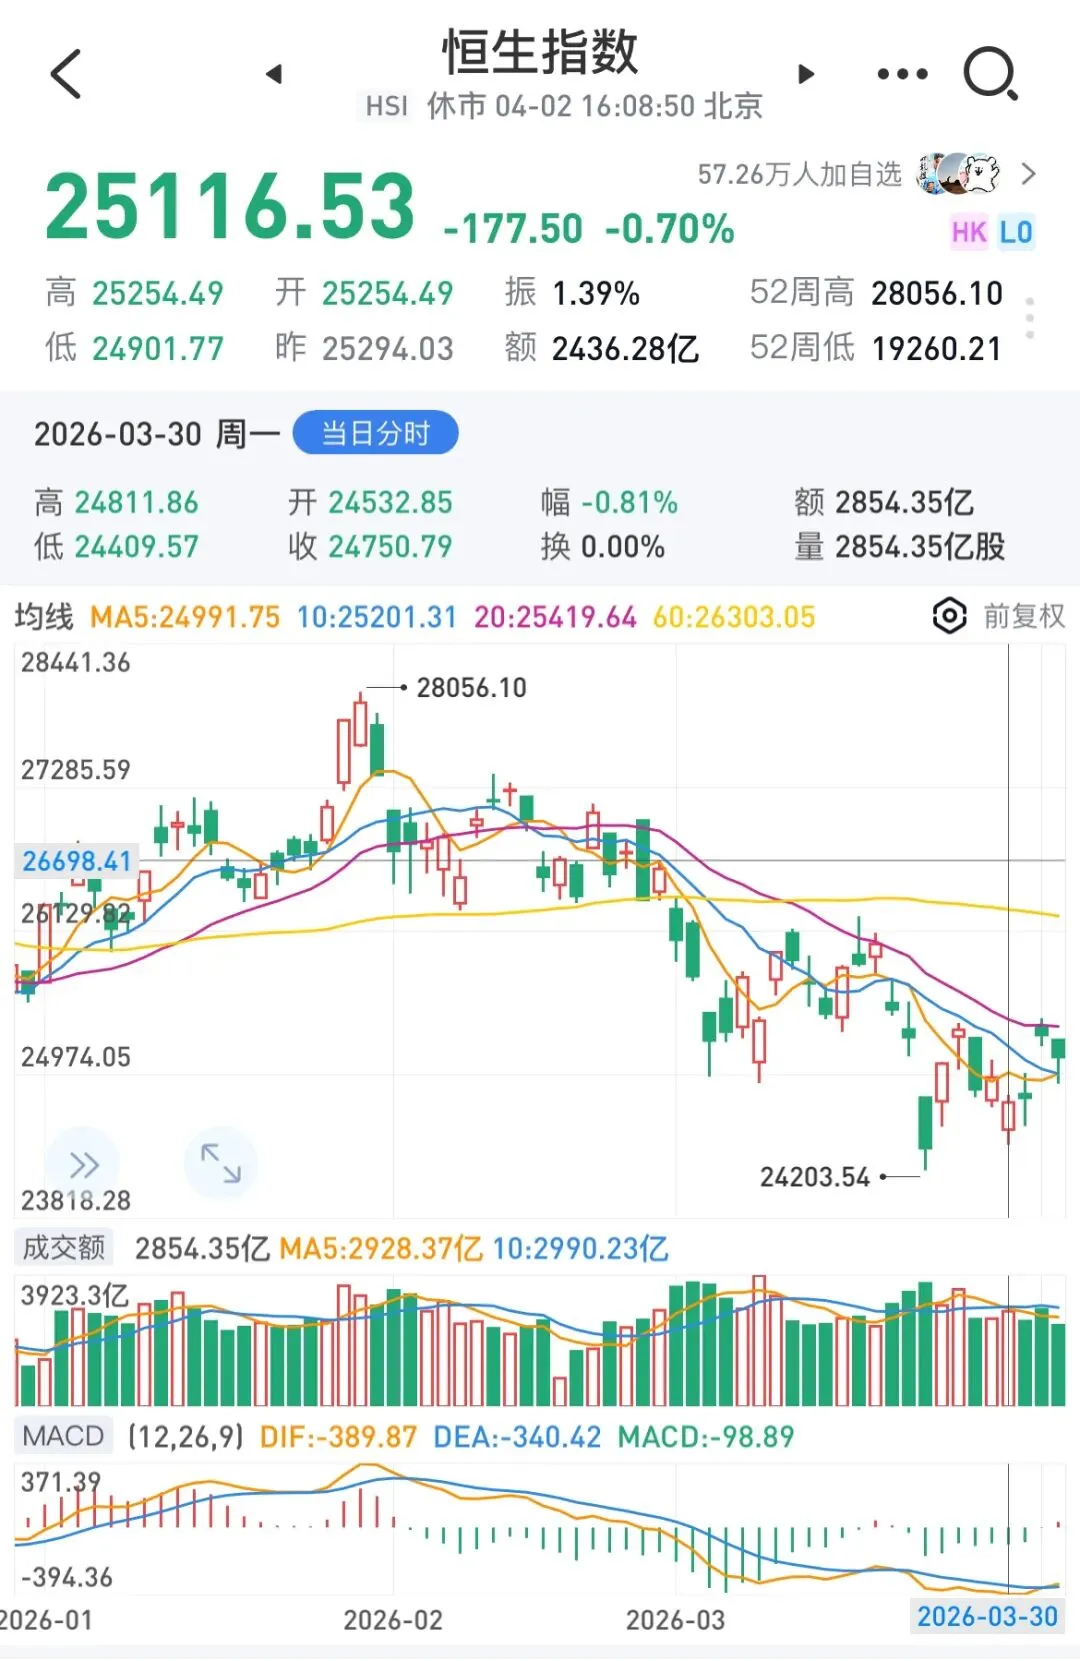1080x1661 pixels.
Task: Tap the highlighted date label 2026-03-30
Action: [987, 1617]
